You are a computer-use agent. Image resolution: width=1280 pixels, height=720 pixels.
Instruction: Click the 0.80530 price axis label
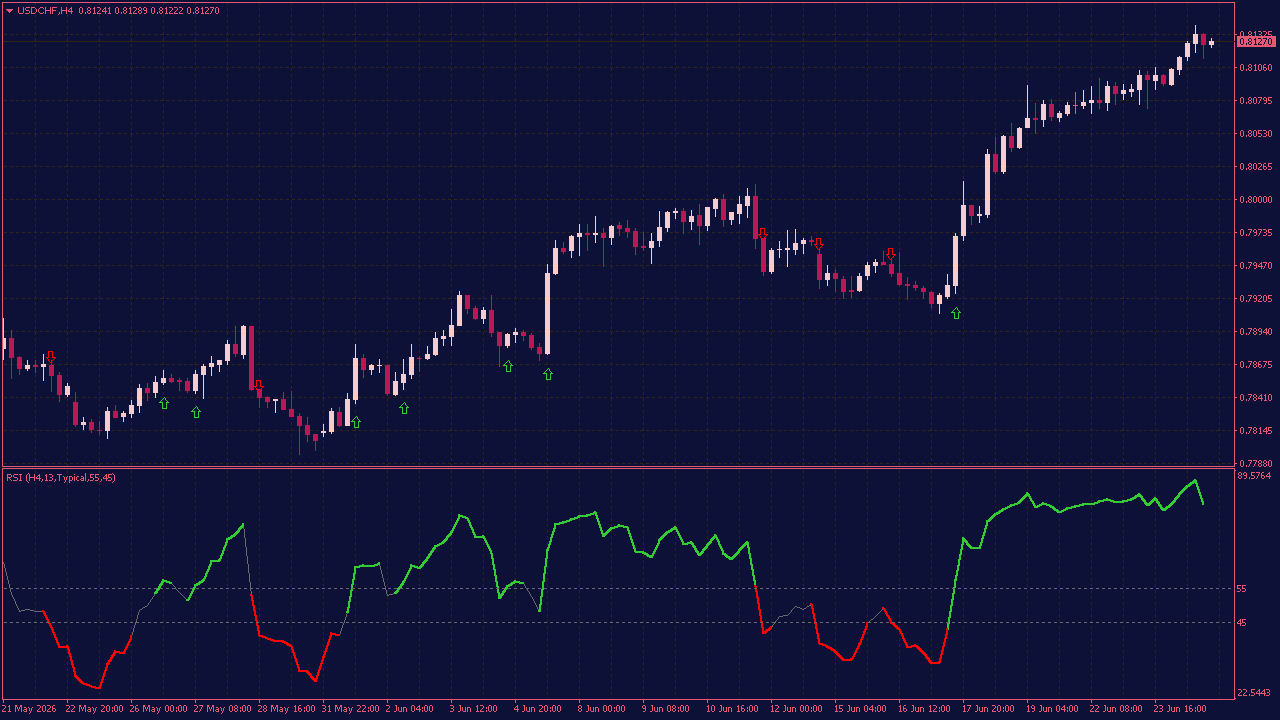(1255, 134)
